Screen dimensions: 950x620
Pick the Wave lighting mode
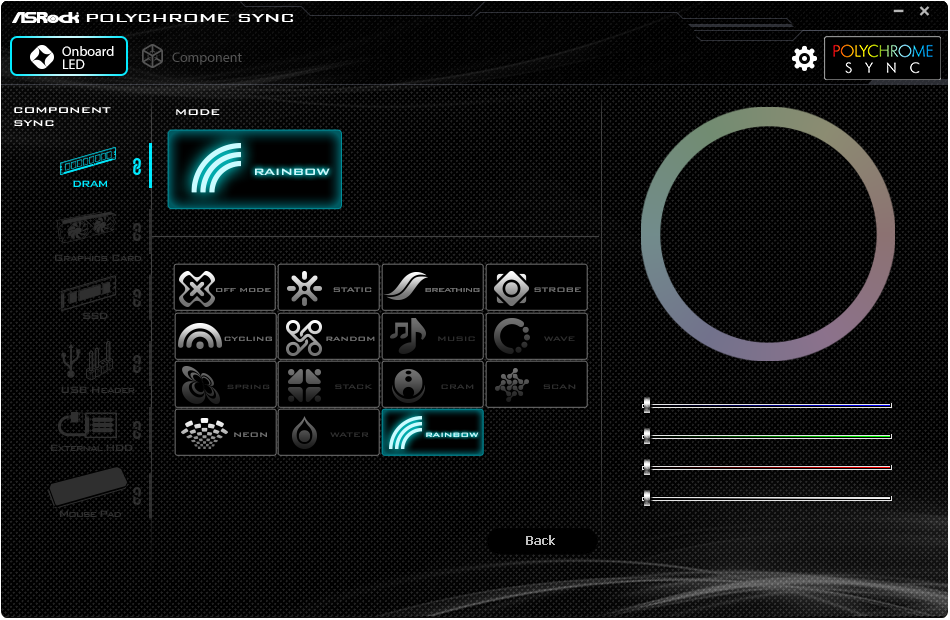click(x=537, y=336)
